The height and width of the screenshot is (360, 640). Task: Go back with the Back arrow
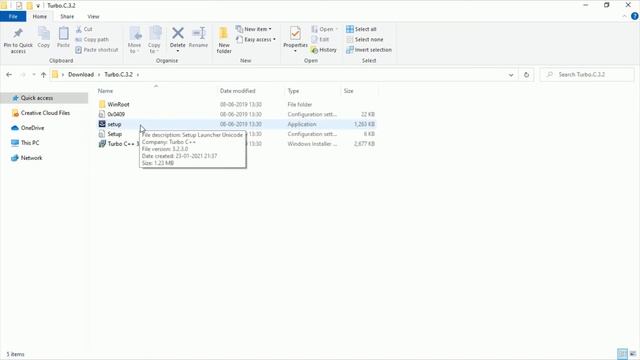point(9,75)
